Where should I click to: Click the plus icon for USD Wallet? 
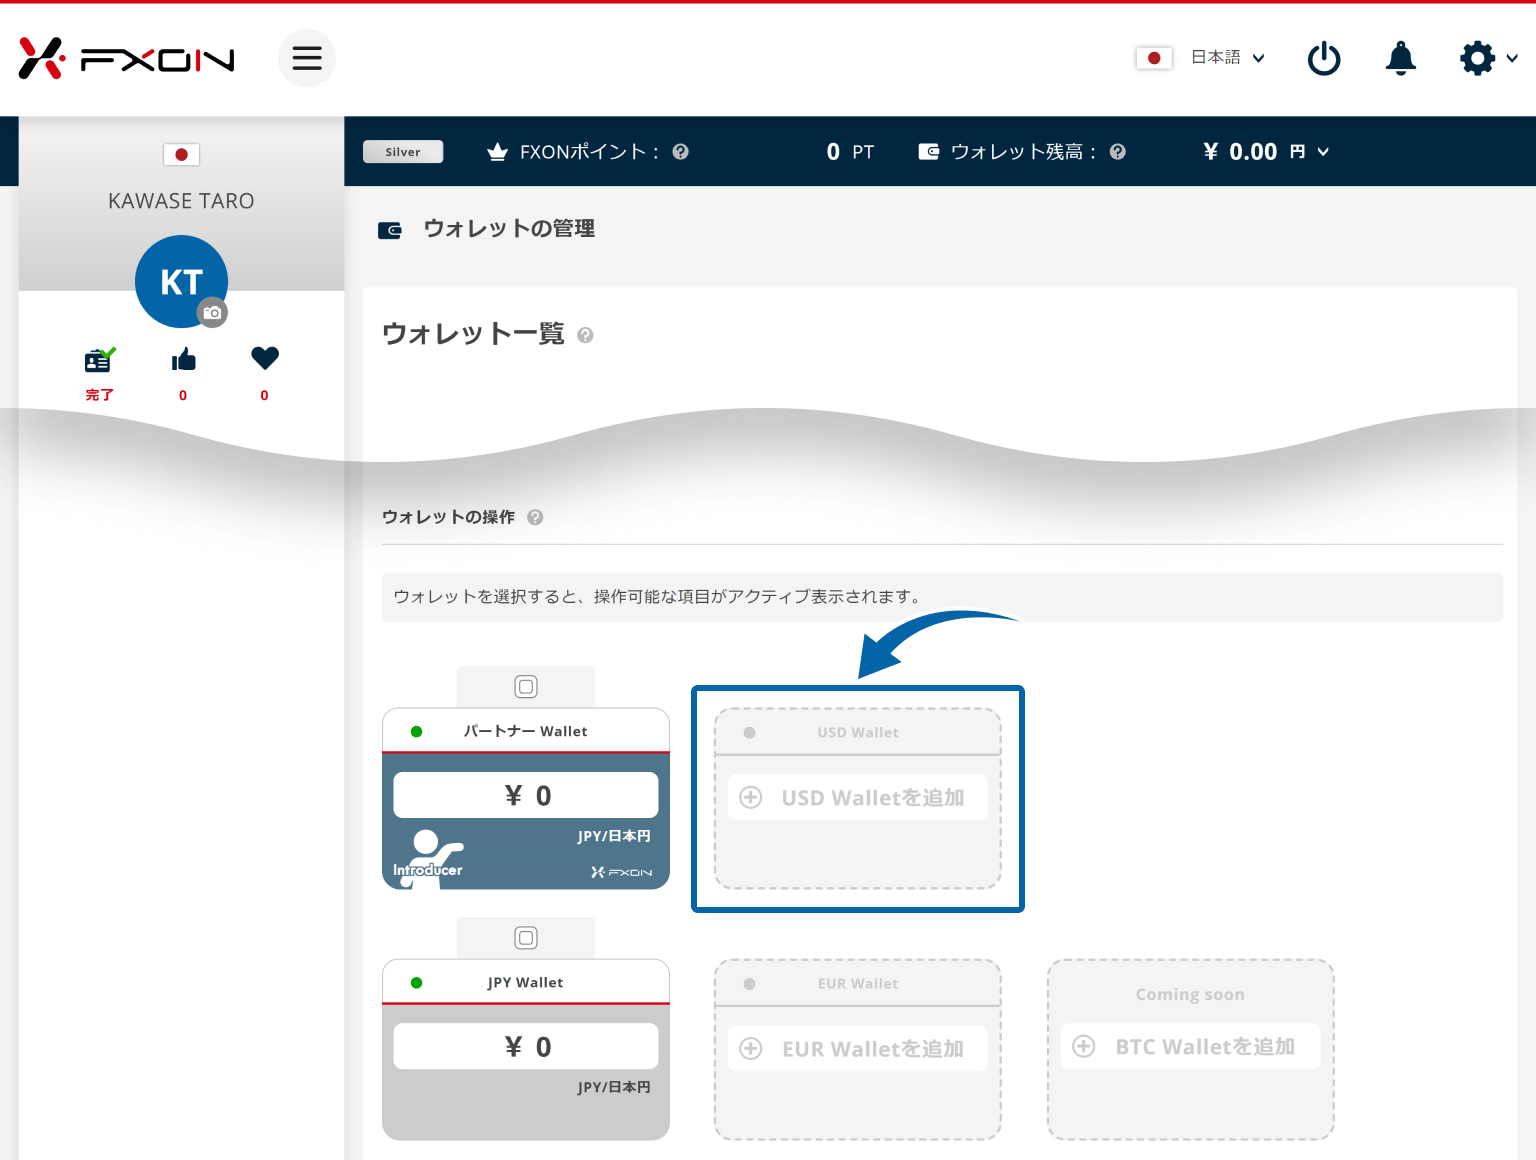pos(750,797)
